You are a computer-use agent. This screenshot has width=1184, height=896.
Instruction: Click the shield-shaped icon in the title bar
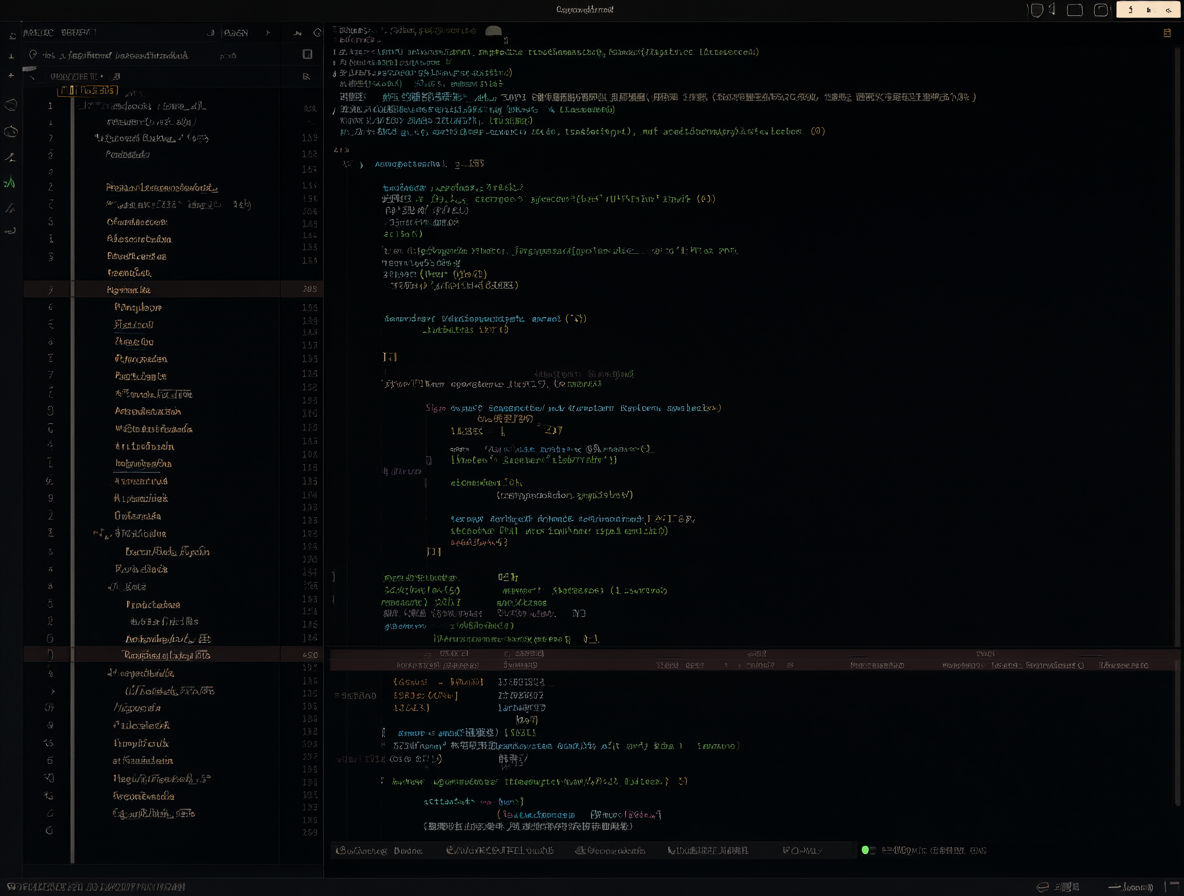click(1037, 10)
